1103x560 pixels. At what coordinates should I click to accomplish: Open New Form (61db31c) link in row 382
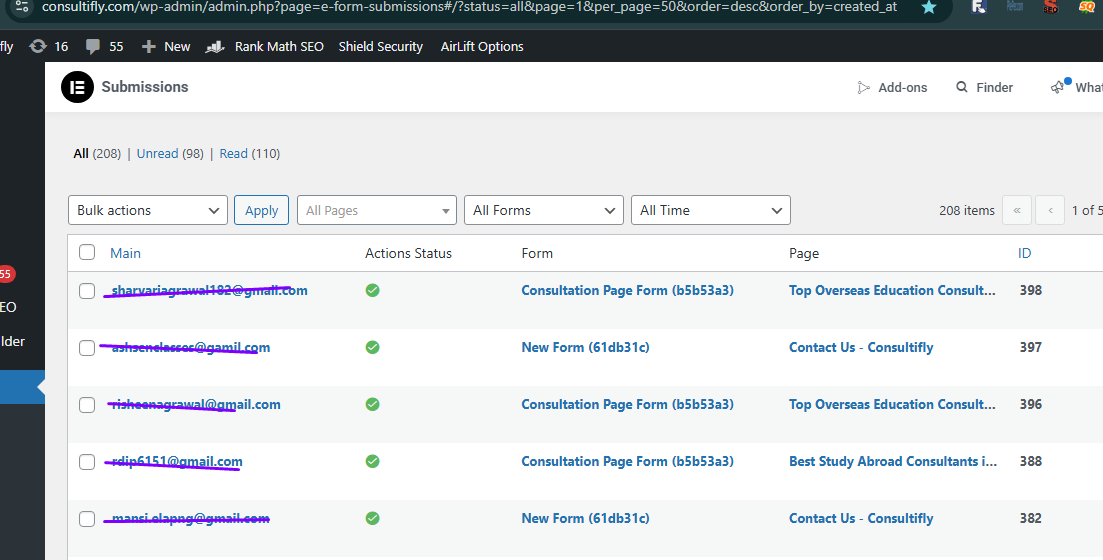tap(585, 518)
